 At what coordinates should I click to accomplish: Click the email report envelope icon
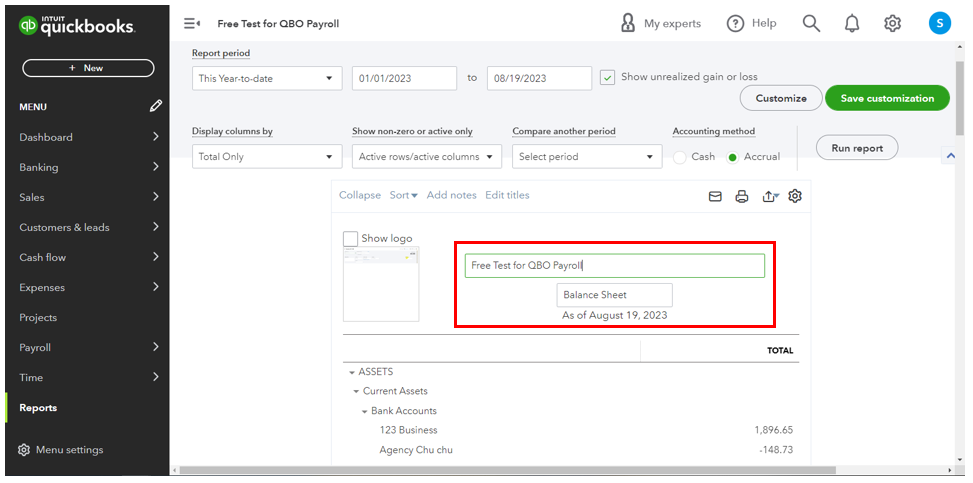coord(715,196)
